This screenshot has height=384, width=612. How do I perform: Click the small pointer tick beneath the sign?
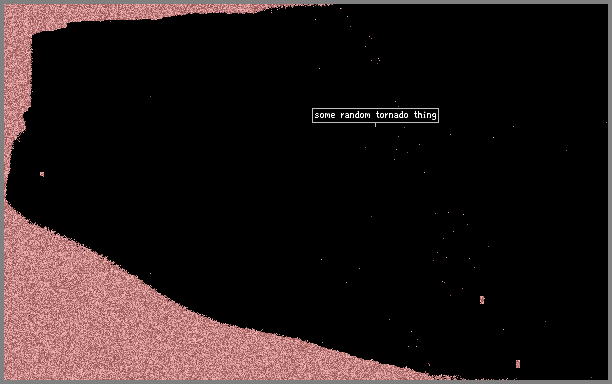pyautogui.click(x=375, y=124)
